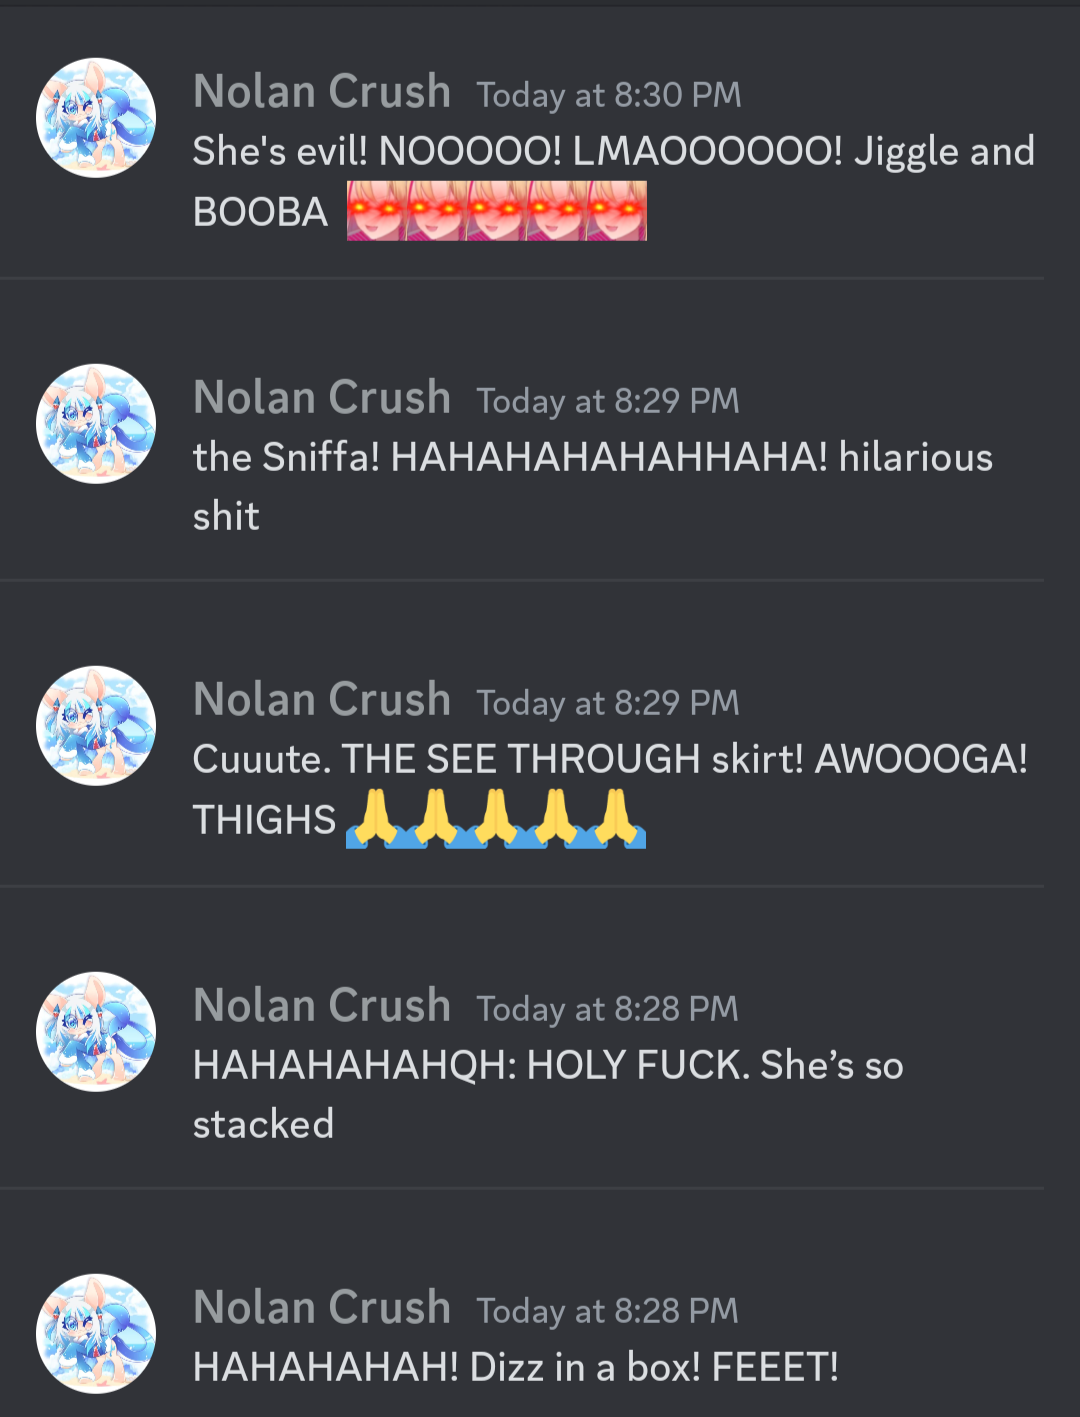Click timestamp of the Sniffa message
This screenshot has width=1080, height=1417.
608,402
